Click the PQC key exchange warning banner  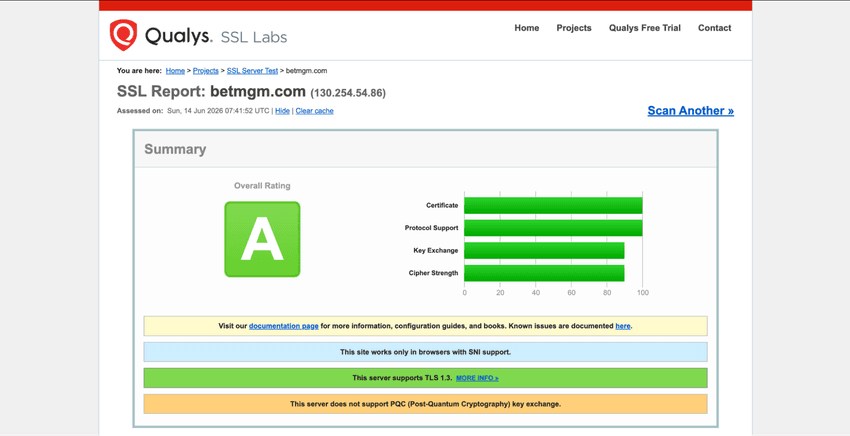[426, 404]
